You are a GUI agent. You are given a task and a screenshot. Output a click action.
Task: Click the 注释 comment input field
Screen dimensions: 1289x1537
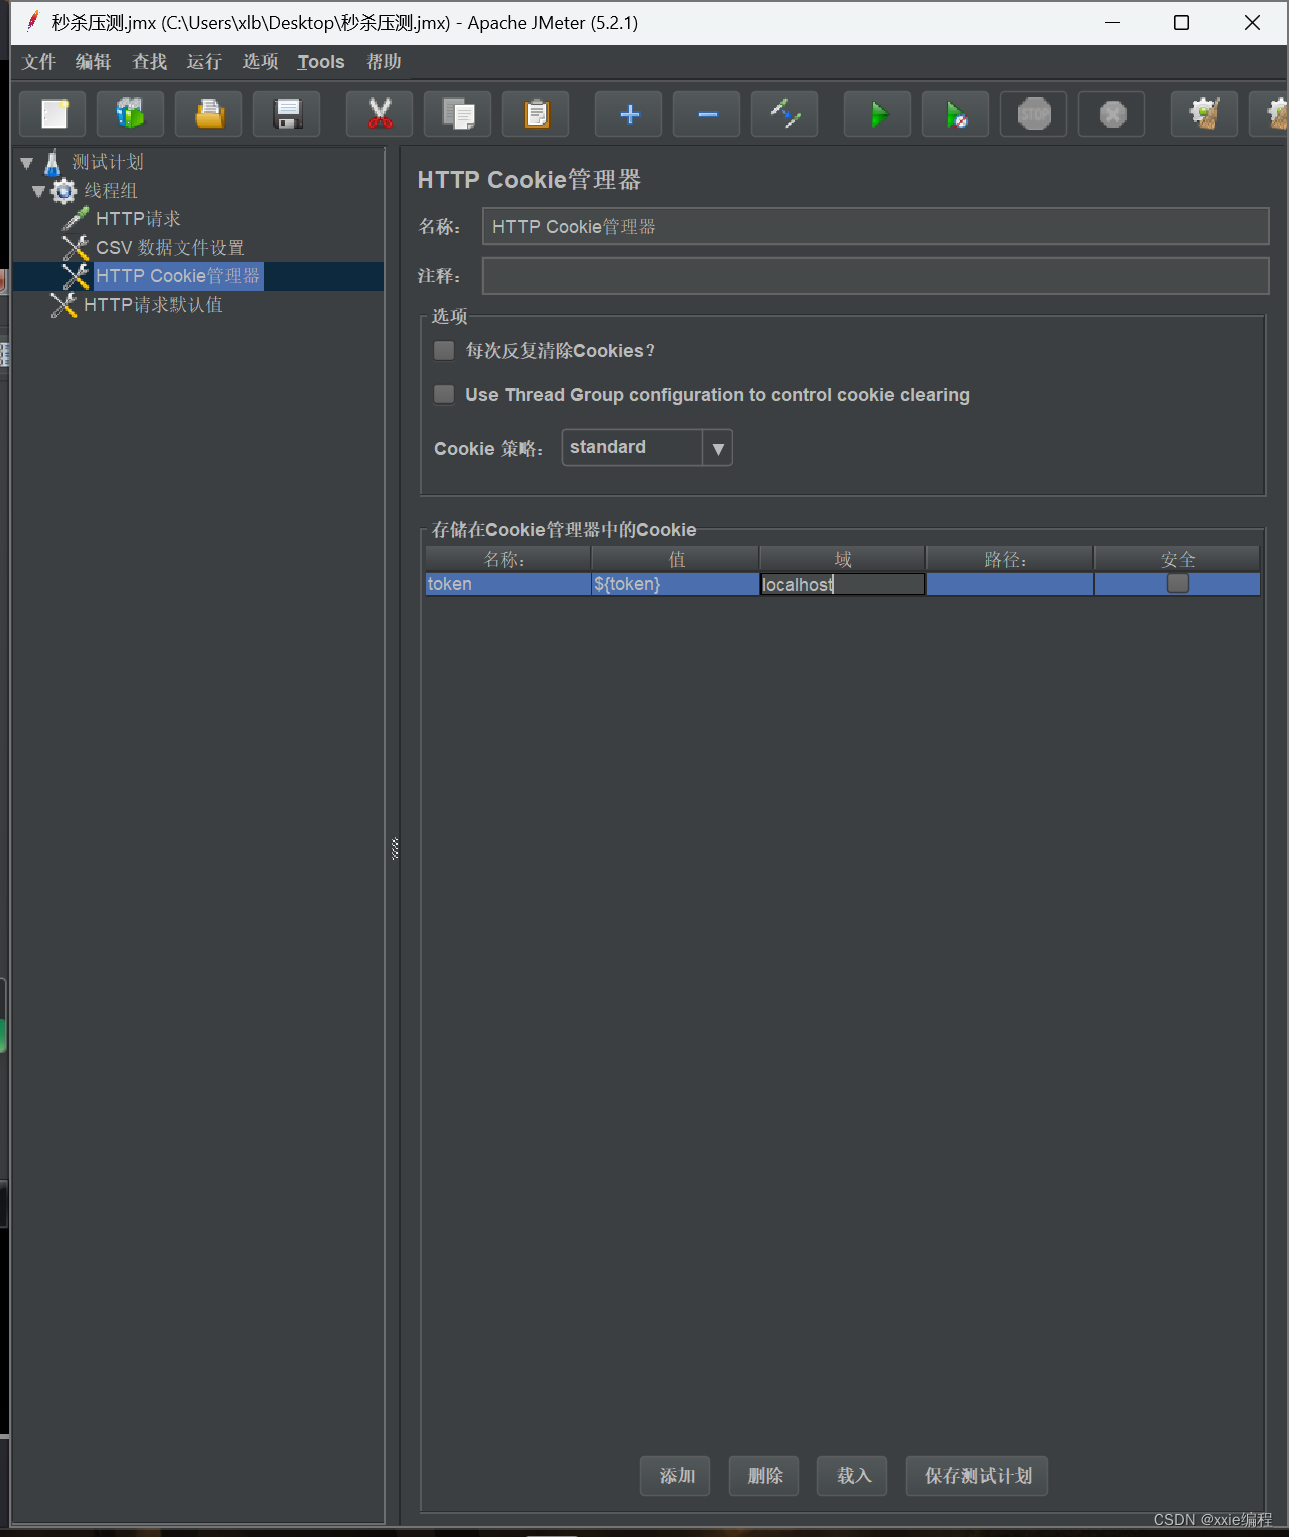click(876, 276)
